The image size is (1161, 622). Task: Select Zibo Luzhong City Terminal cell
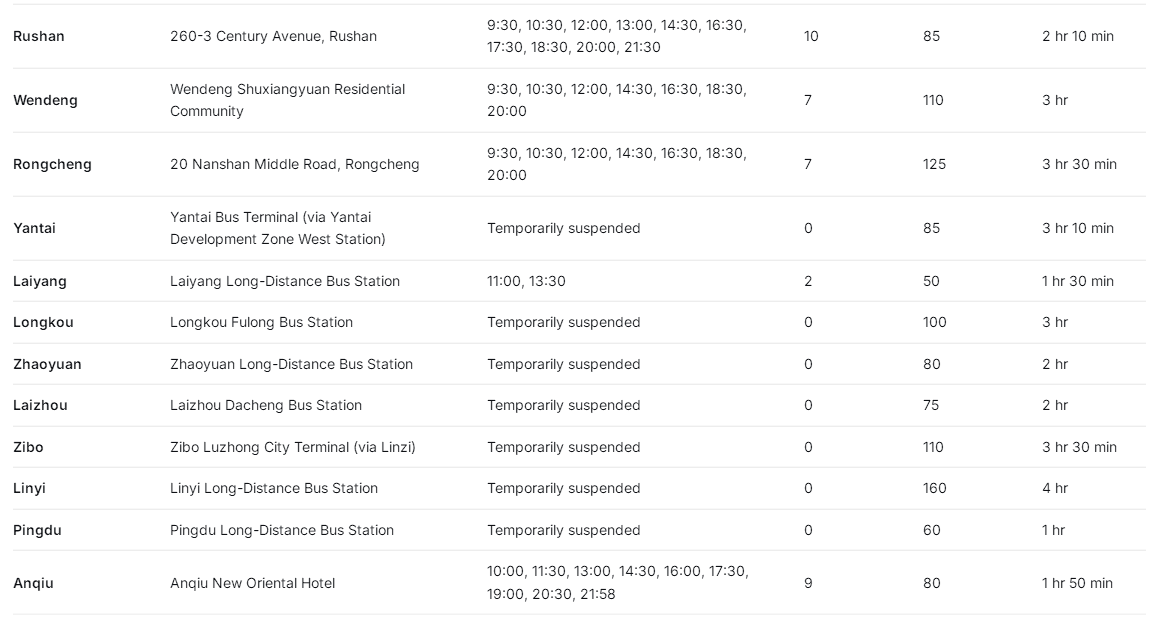pos(292,447)
